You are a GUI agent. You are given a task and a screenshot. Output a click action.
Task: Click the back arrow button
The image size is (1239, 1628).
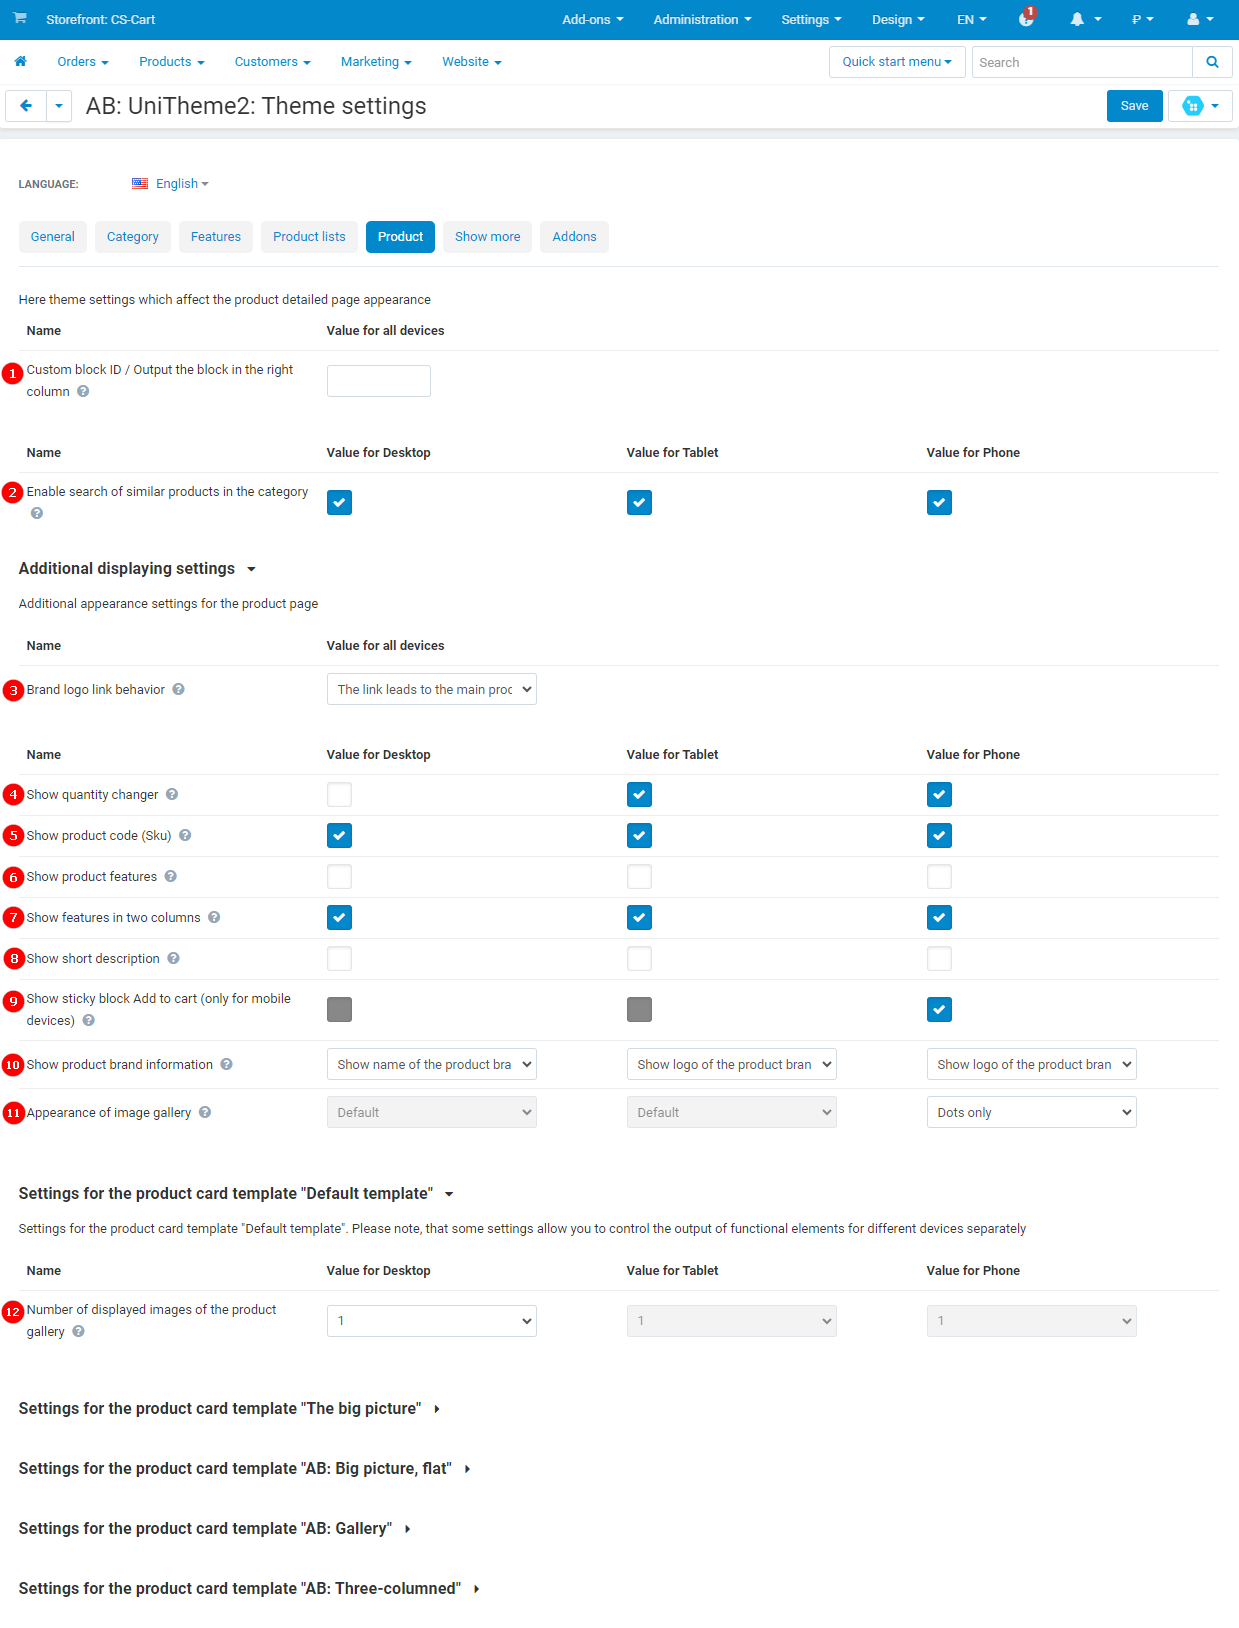point(26,106)
